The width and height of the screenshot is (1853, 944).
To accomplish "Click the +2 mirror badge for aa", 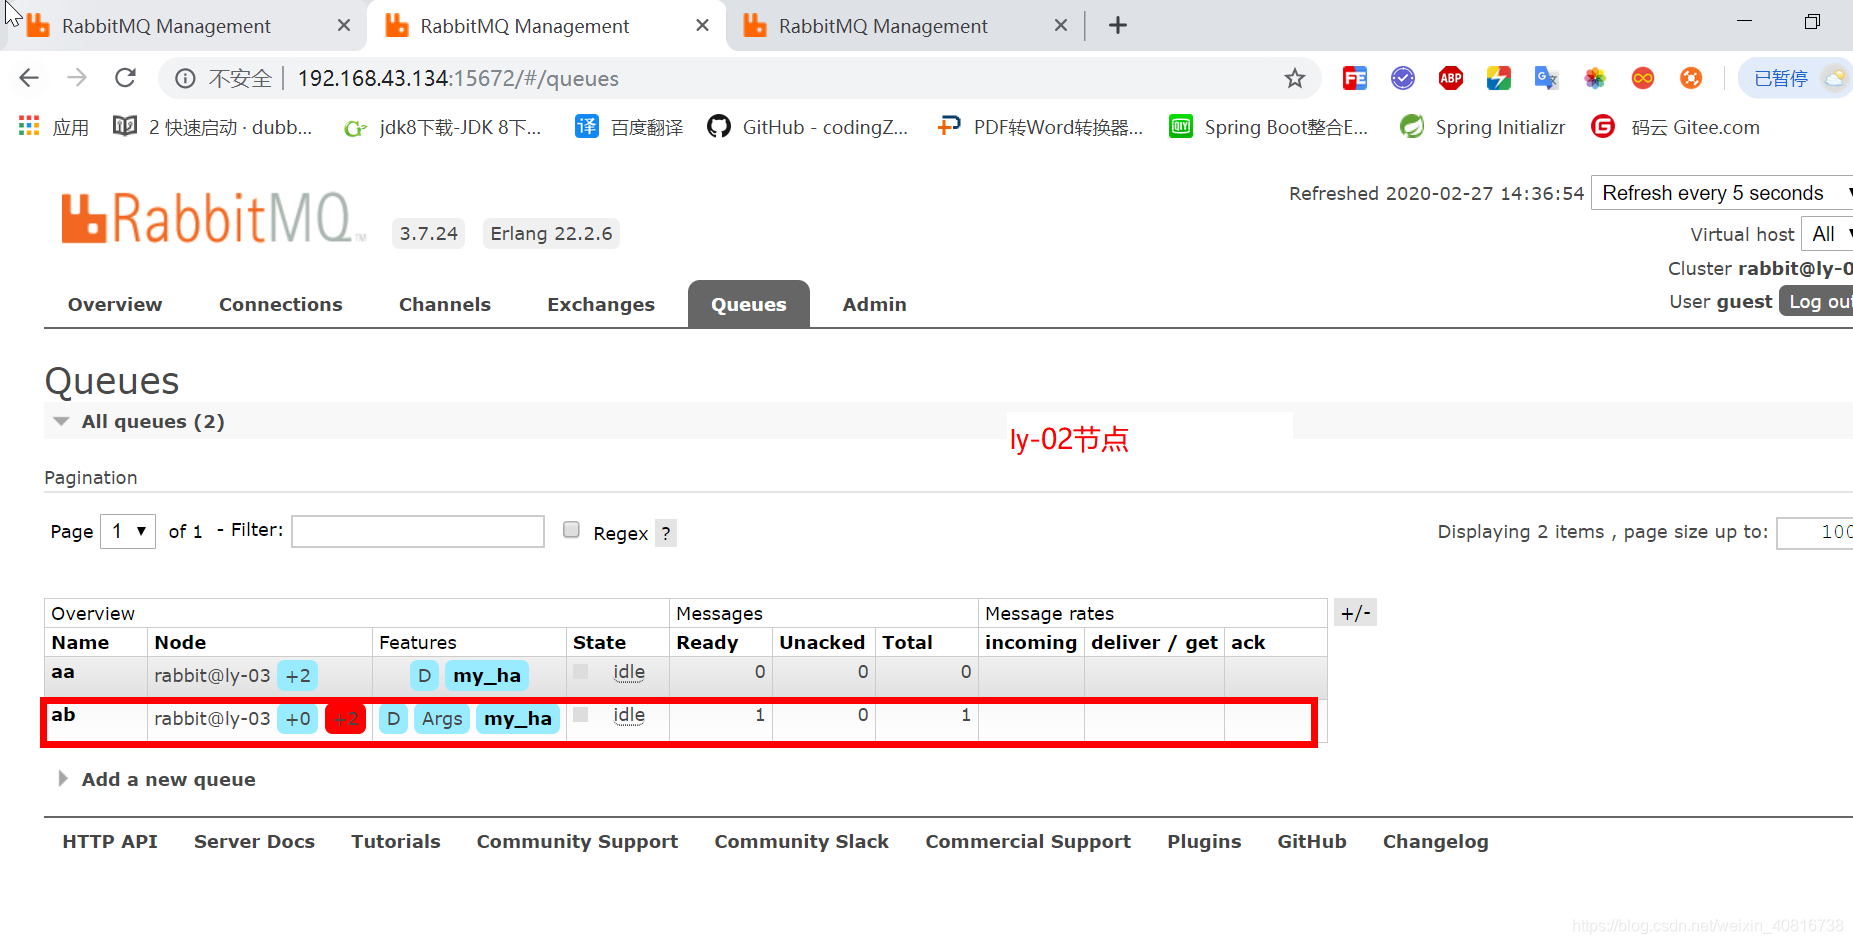I will point(298,676).
